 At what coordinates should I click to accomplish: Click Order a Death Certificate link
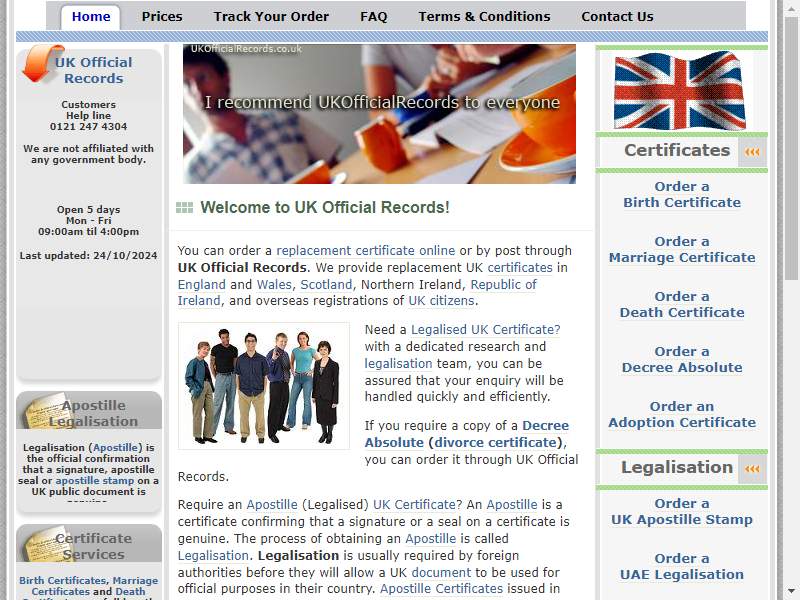682,305
